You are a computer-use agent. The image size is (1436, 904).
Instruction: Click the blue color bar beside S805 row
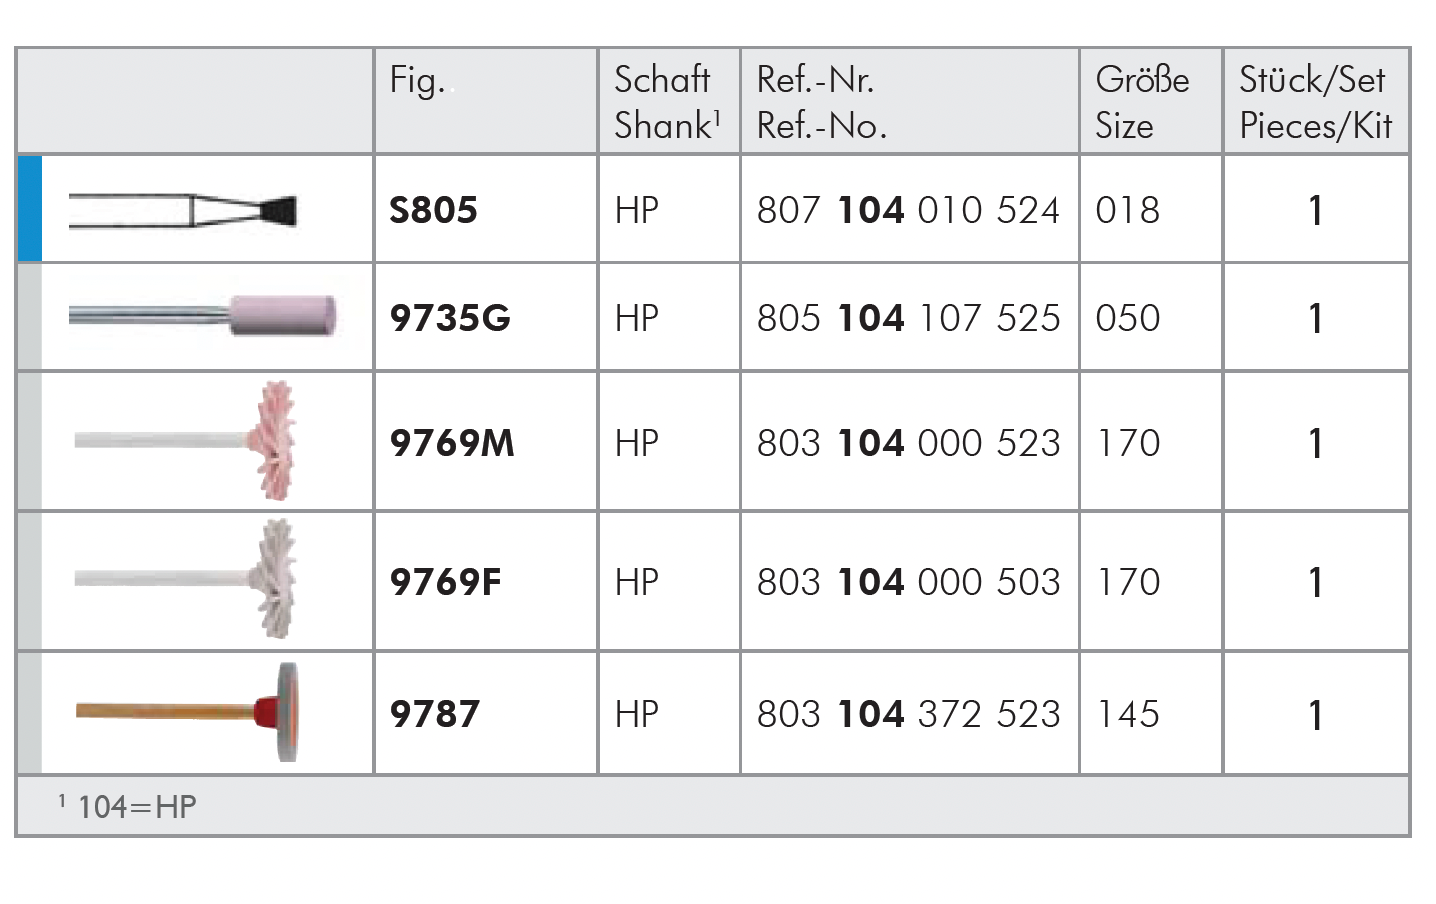pyautogui.click(x=29, y=209)
